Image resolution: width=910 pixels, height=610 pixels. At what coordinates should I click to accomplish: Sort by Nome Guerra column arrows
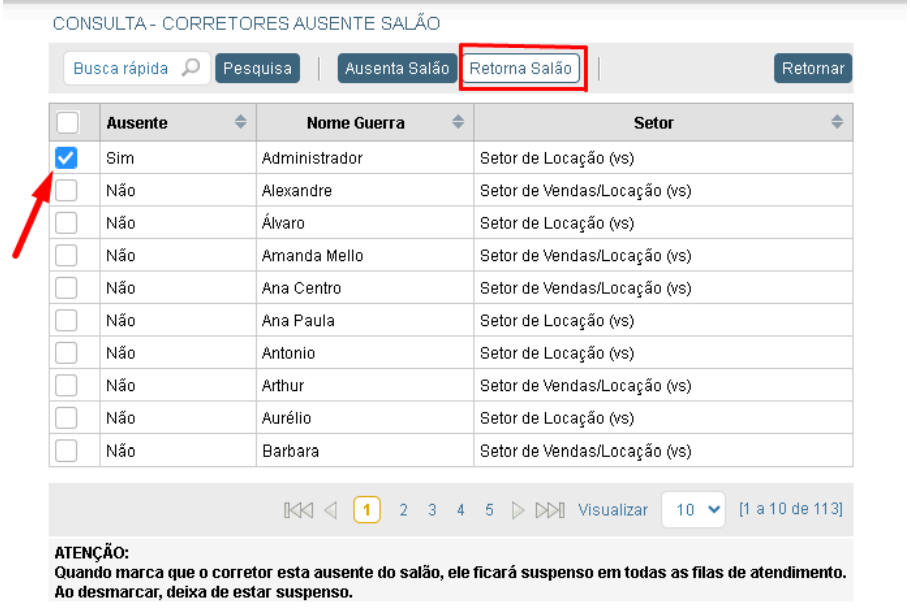tap(458, 123)
